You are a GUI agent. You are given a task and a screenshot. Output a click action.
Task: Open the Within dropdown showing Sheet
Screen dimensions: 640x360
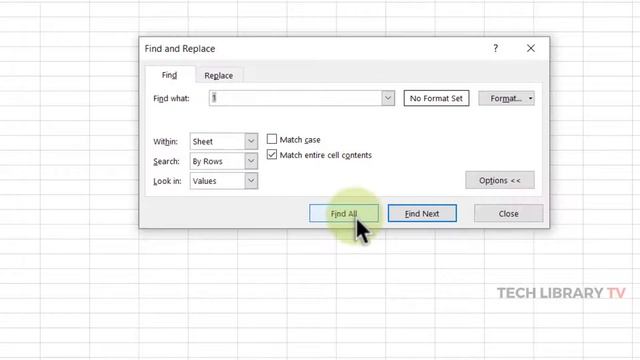224,142
